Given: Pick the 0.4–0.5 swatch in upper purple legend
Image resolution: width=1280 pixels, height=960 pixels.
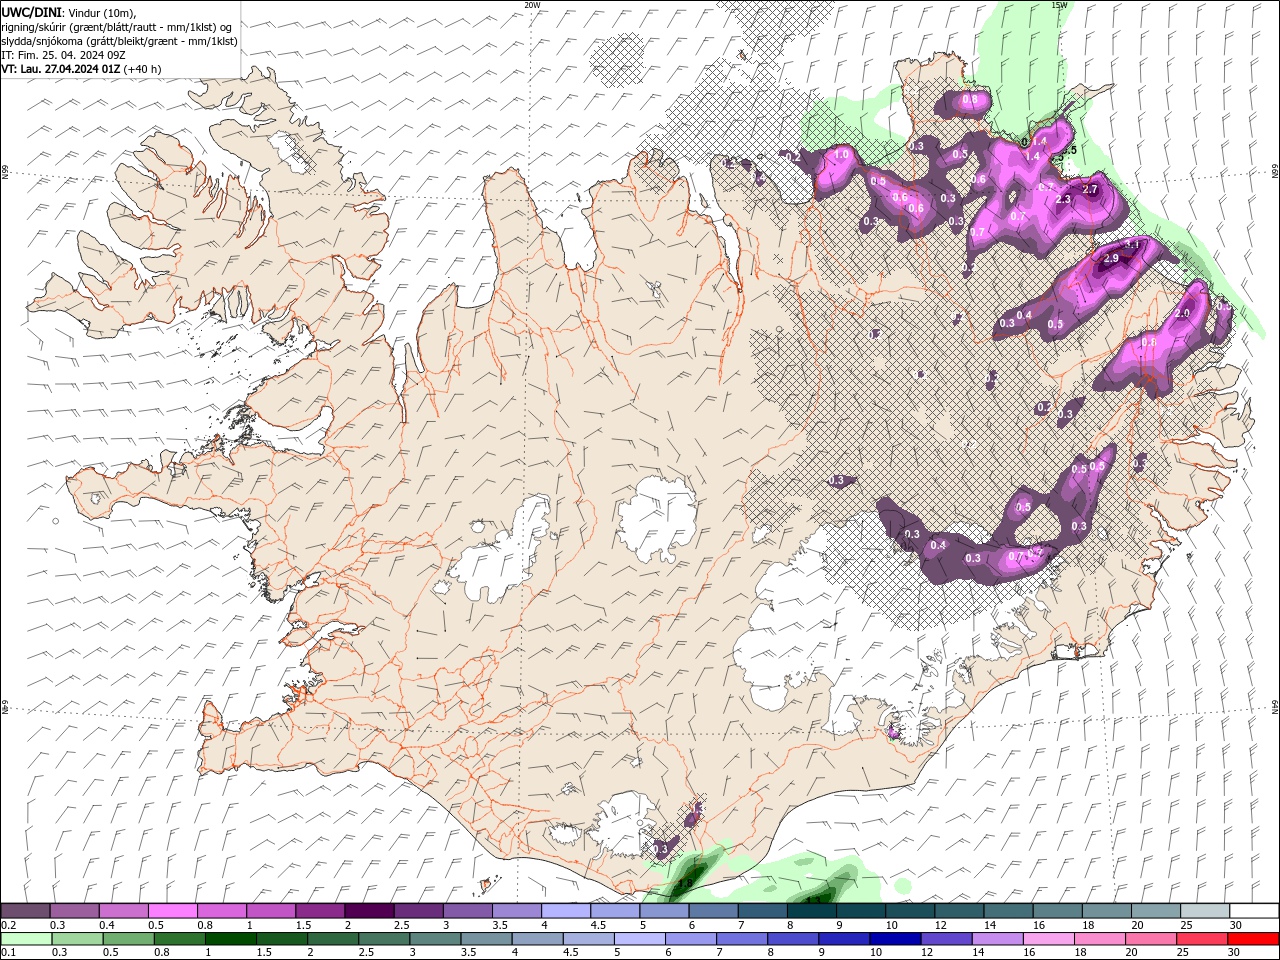Looking at the screenshot, I should tap(123, 911).
